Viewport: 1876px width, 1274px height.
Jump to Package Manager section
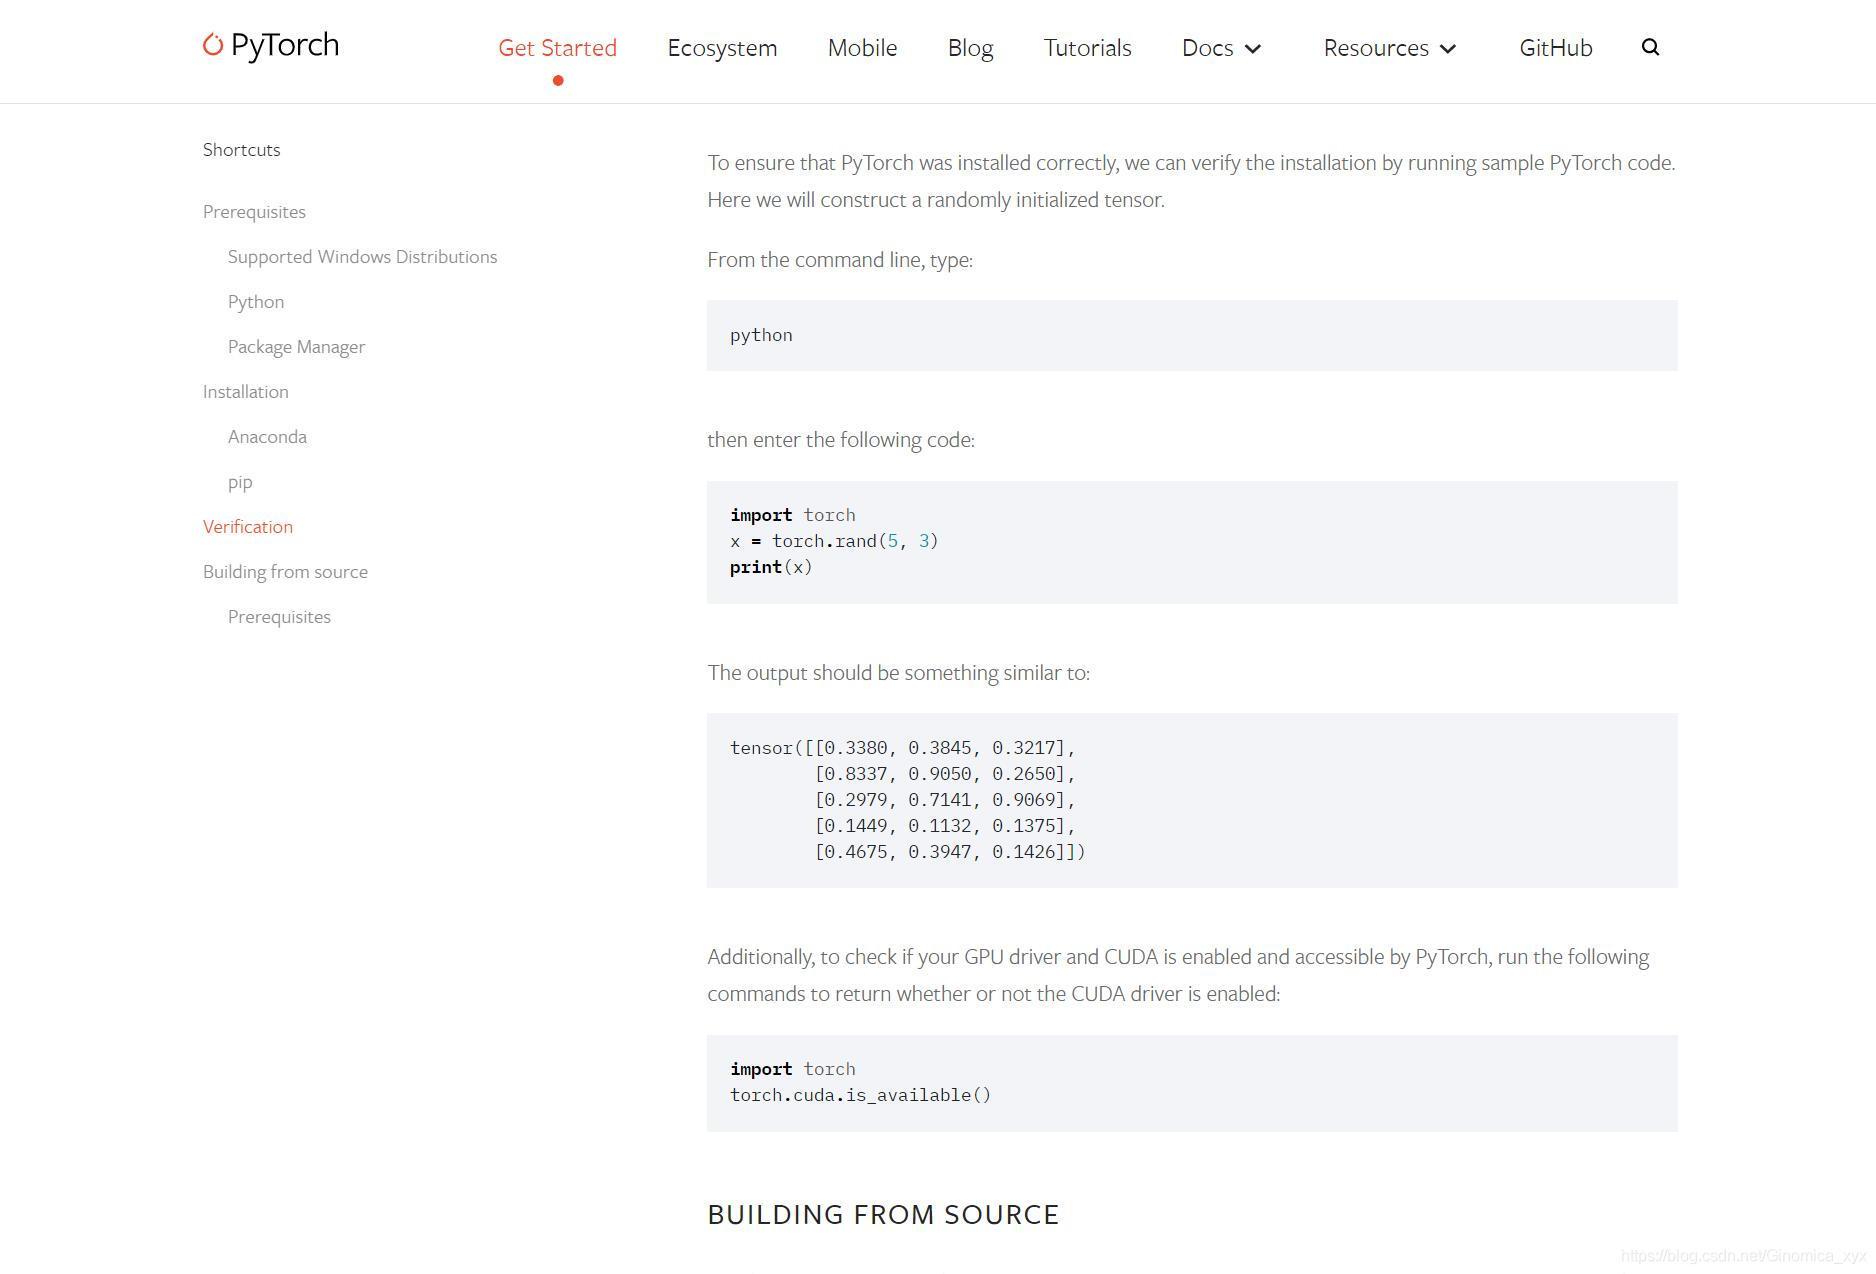[x=296, y=347]
